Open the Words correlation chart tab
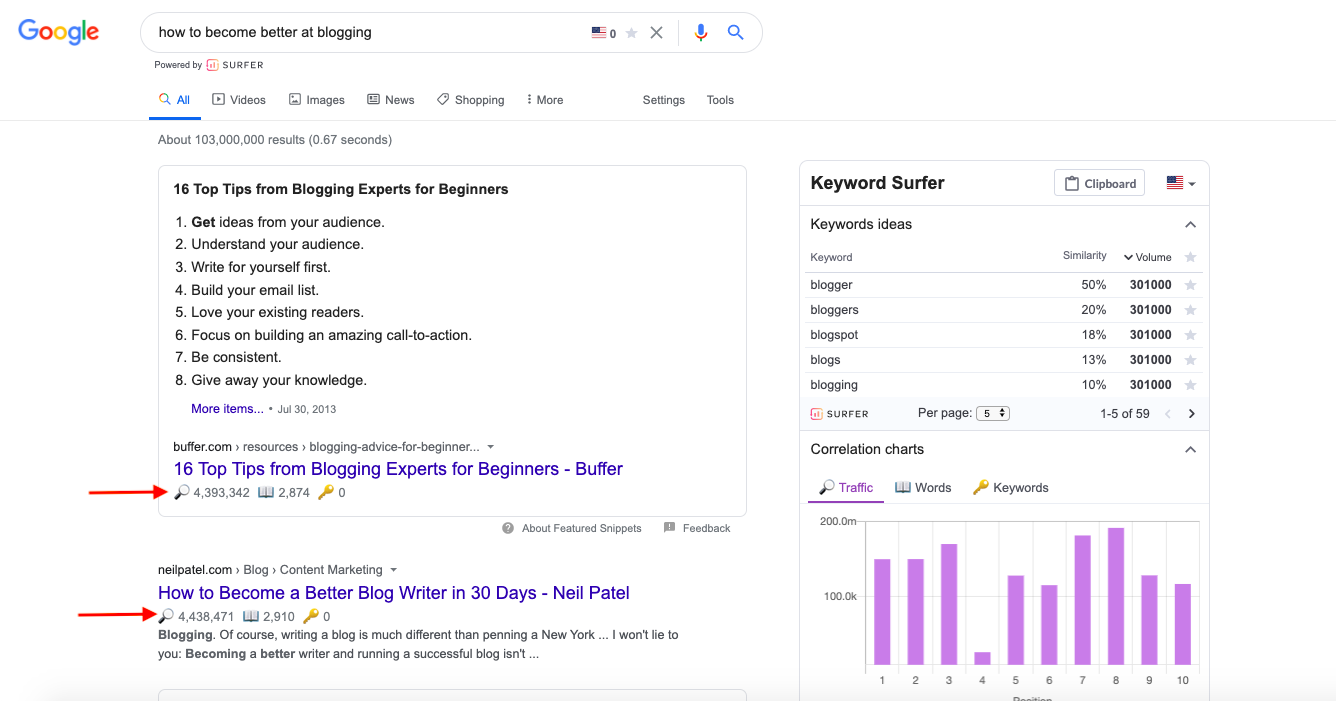Image resolution: width=1336 pixels, height=701 pixels. (x=923, y=487)
